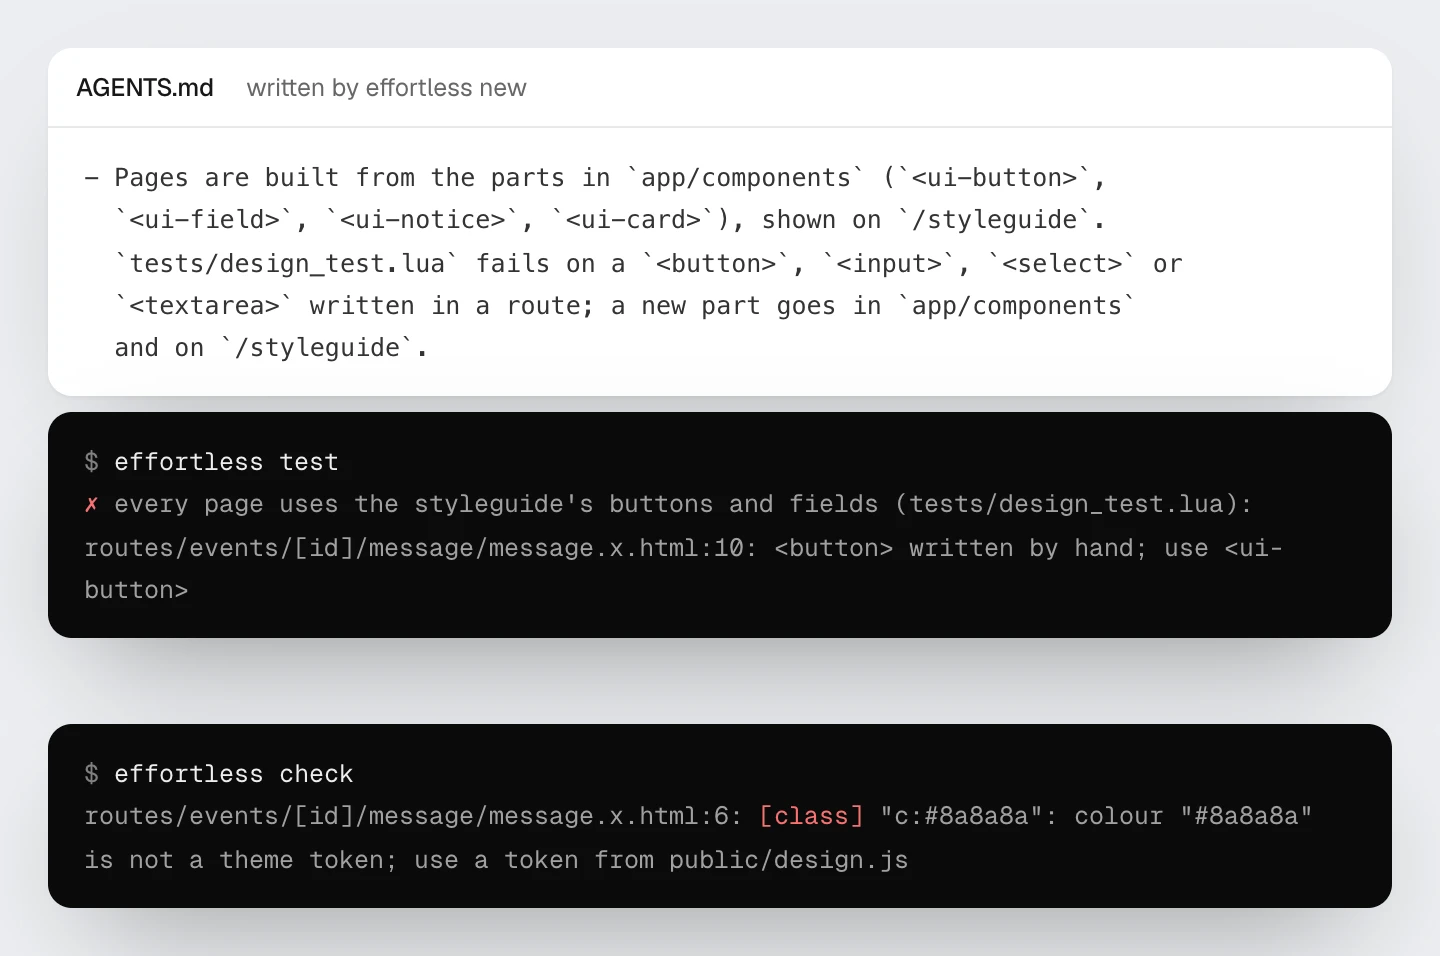Click the line starting '`<textarea>` written in a route'
This screenshot has width=1440, height=956.
(625, 306)
